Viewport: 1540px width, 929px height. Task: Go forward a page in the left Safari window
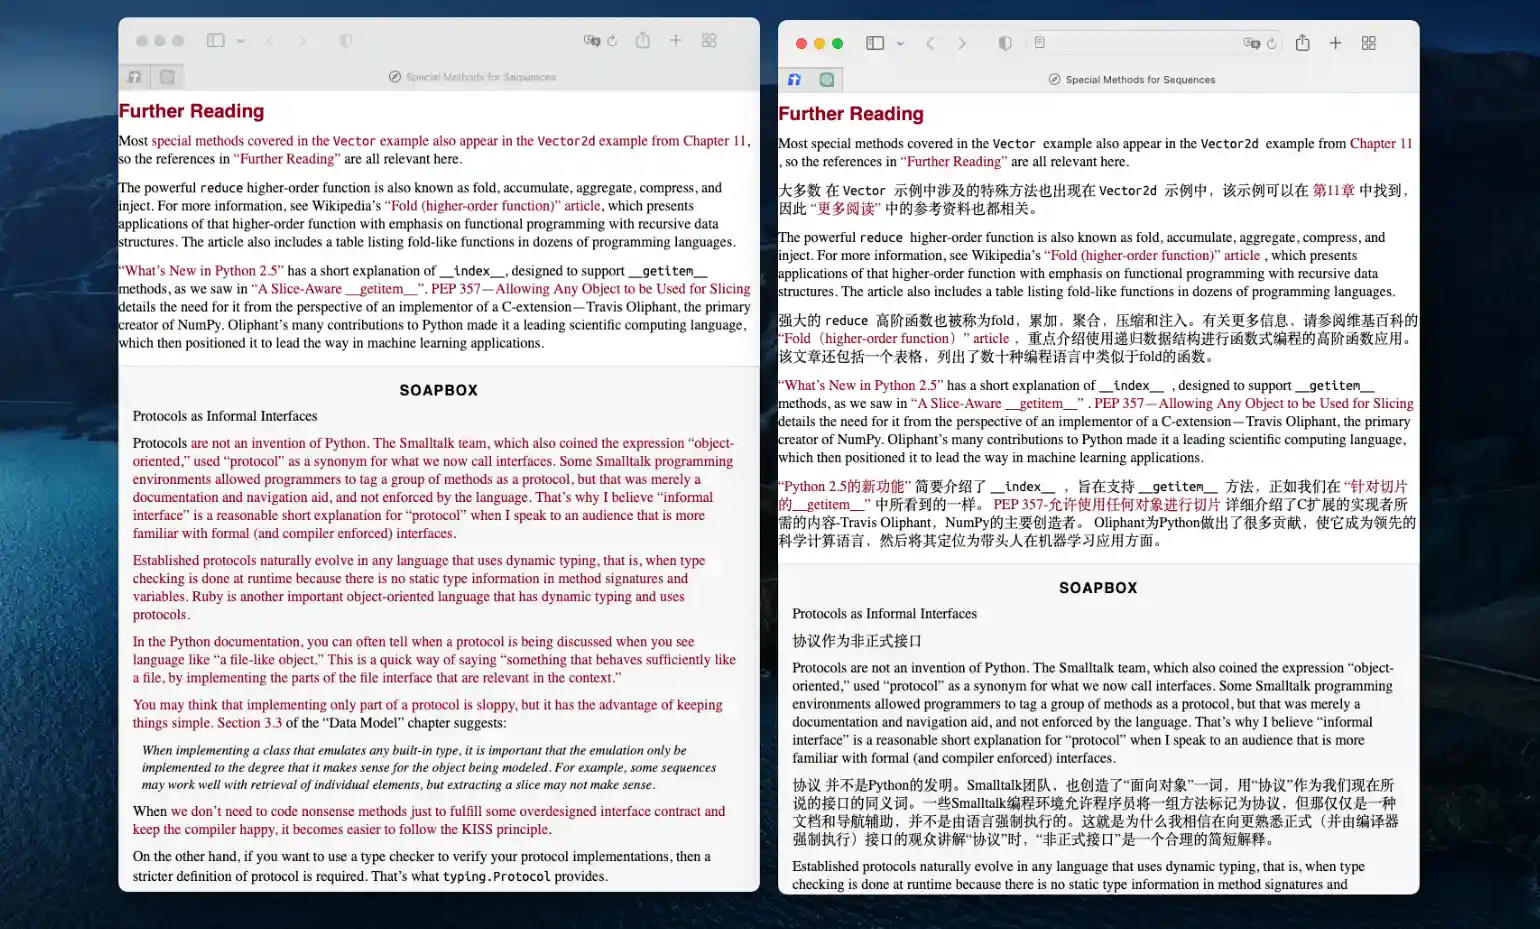(x=302, y=41)
